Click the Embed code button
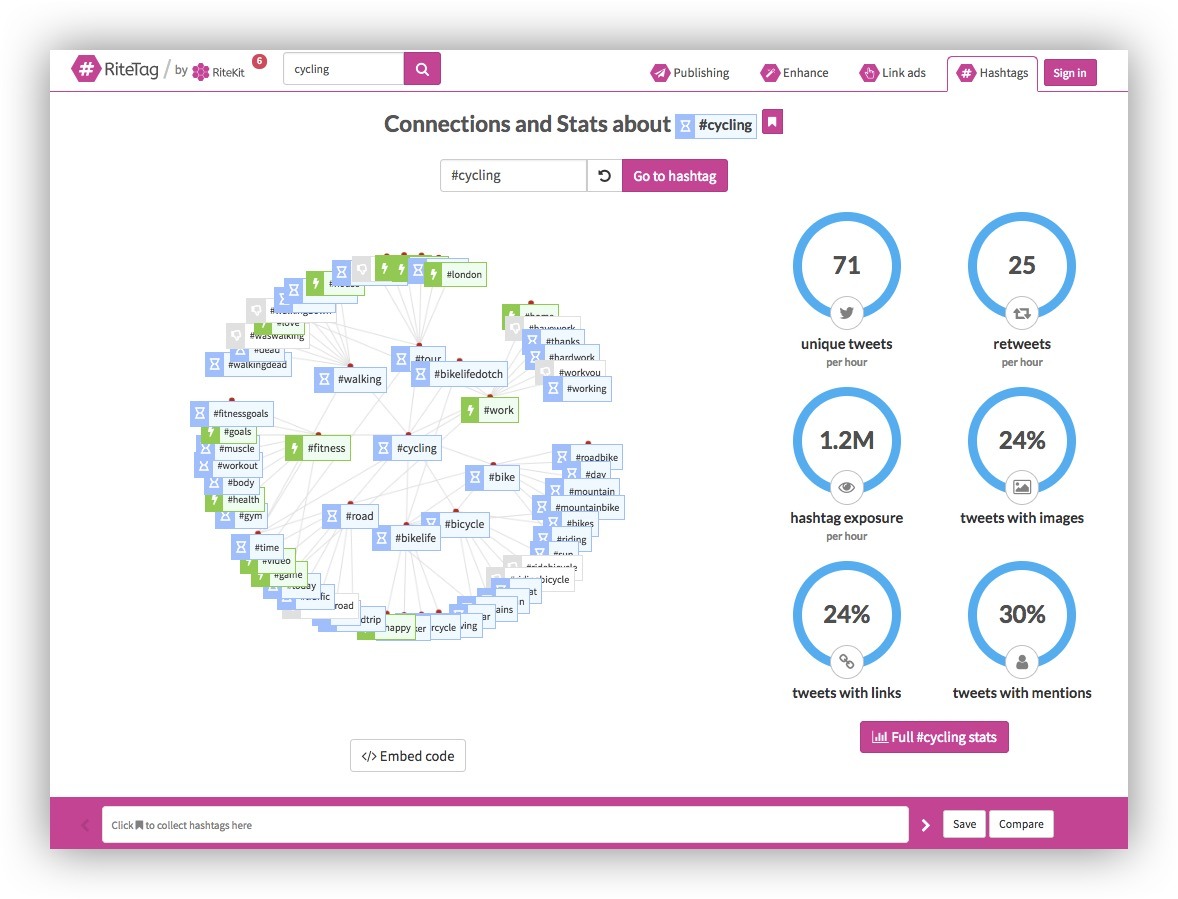 pyautogui.click(x=408, y=756)
